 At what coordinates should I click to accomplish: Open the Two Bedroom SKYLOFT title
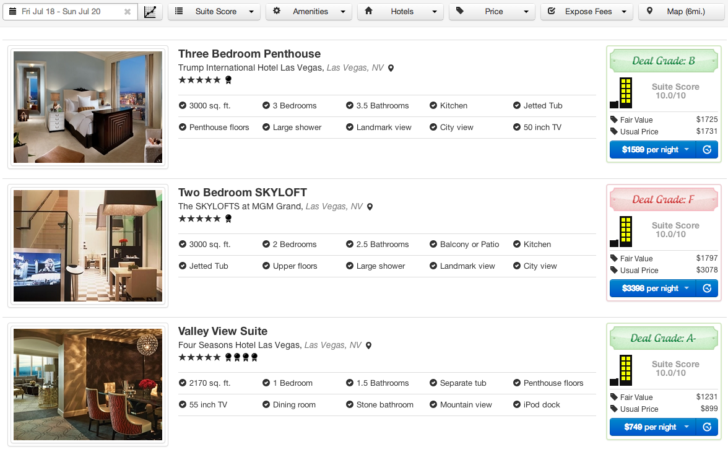242,193
